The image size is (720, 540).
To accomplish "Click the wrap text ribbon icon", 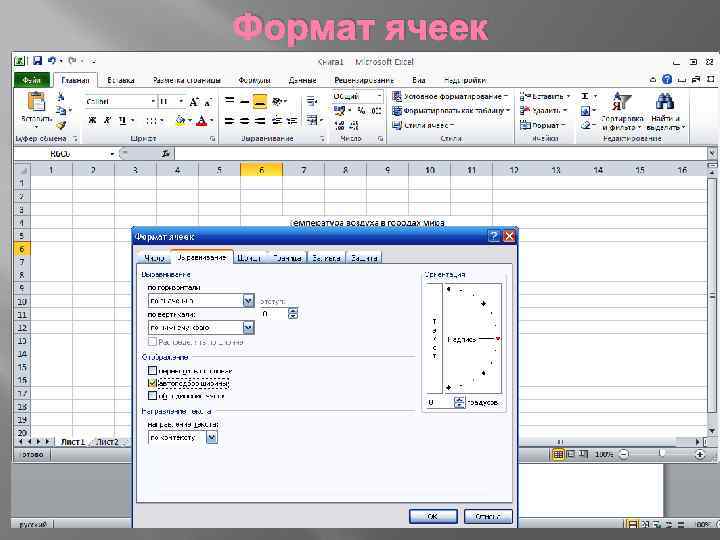I will click(312, 101).
